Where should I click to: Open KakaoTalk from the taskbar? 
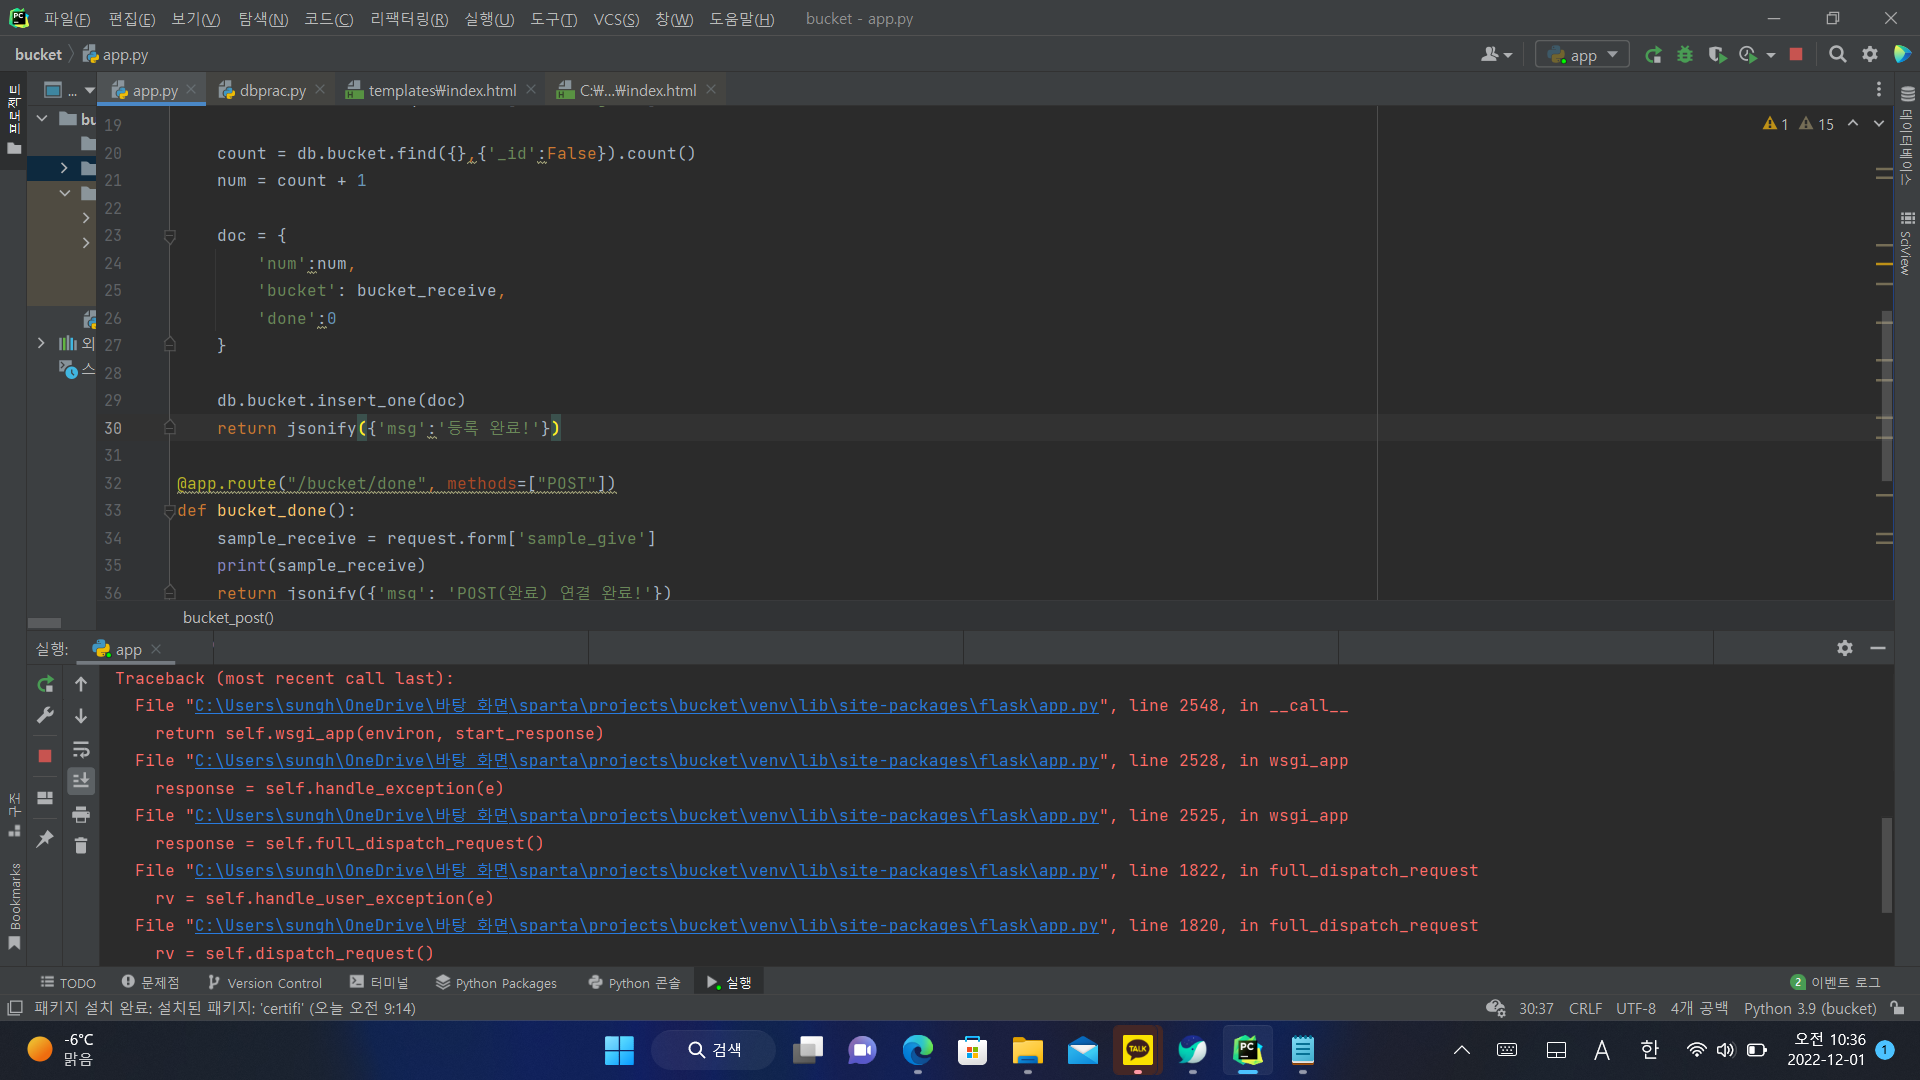tap(1138, 1050)
